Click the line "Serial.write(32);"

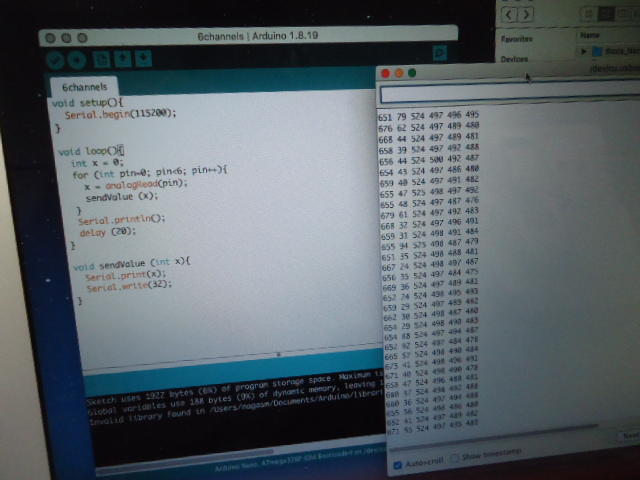129,286
